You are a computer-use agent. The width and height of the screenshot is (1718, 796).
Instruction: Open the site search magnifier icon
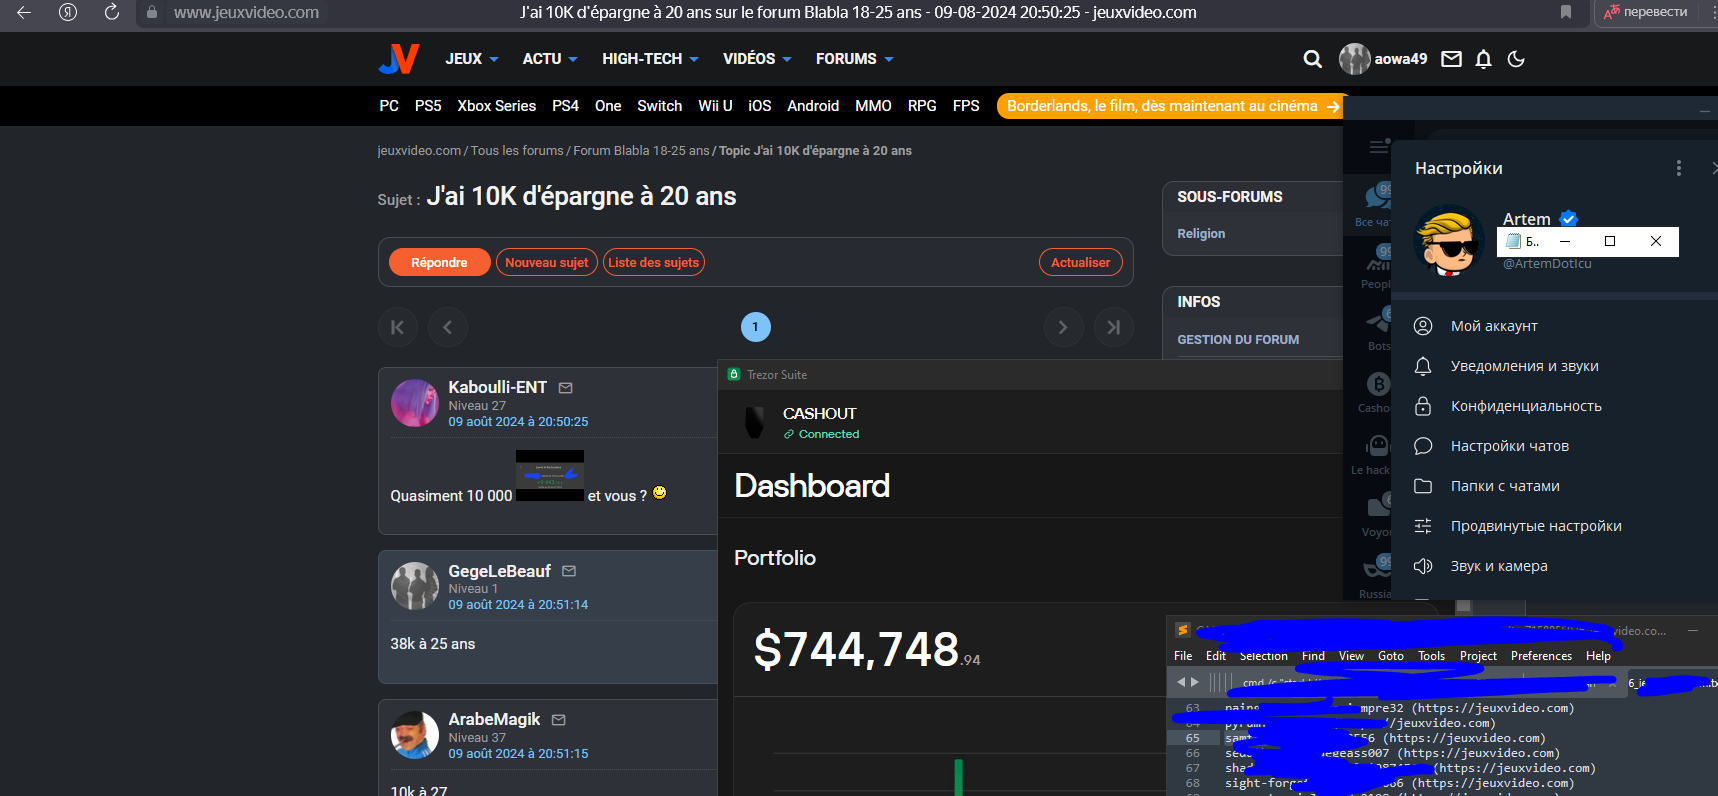pyautogui.click(x=1313, y=59)
